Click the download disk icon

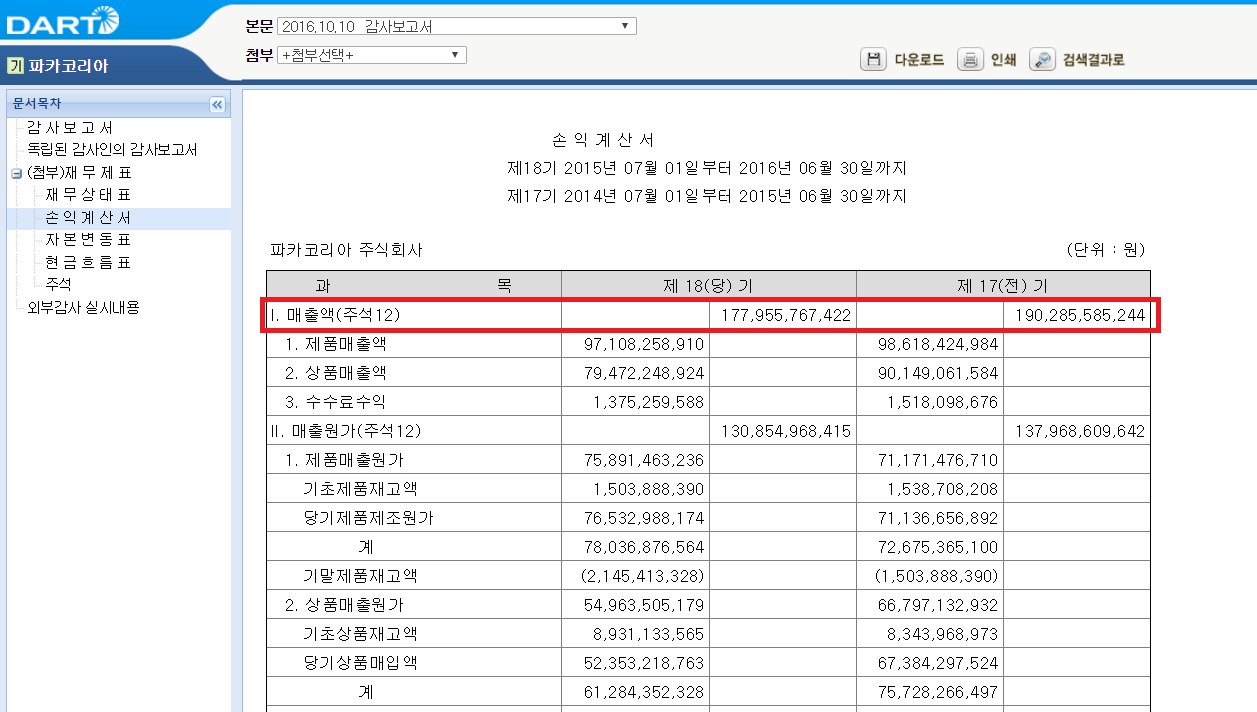point(873,60)
